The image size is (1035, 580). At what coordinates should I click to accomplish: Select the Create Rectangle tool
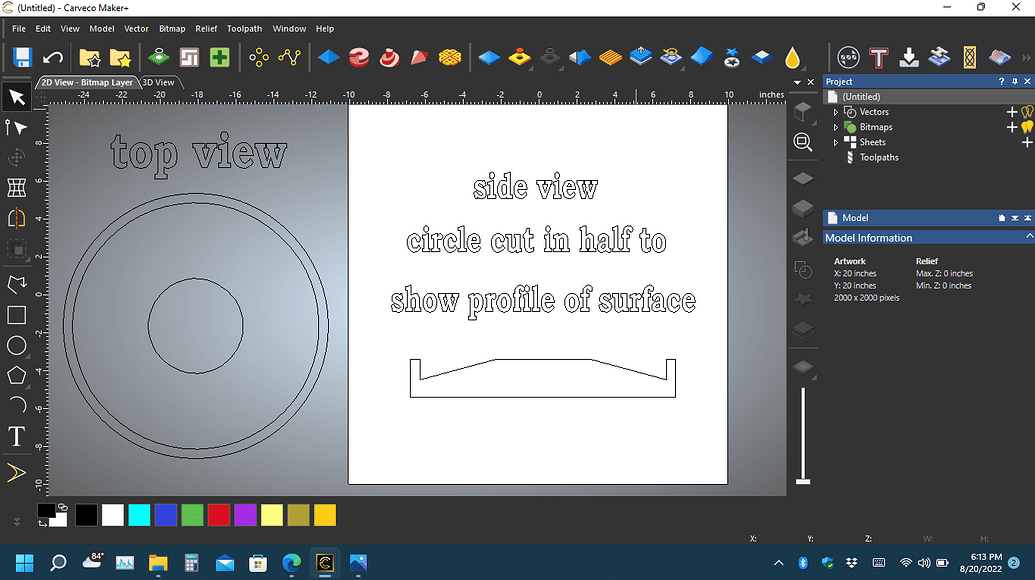click(17, 315)
